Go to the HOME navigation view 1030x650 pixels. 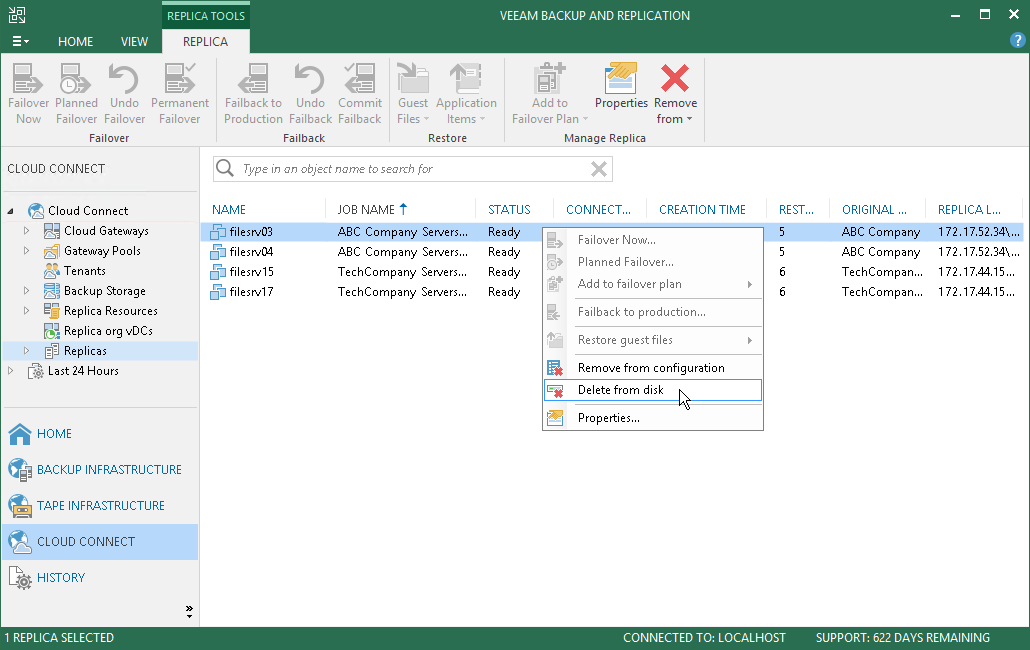(101, 433)
